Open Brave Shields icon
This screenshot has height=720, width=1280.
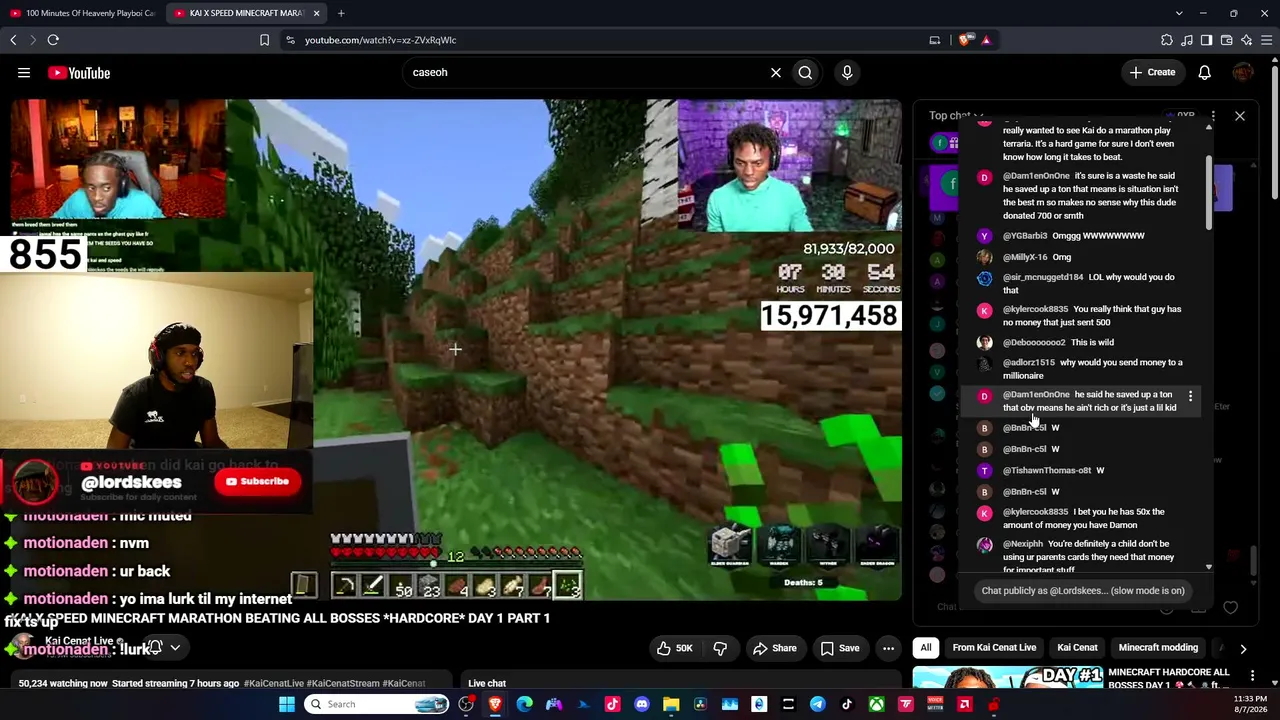[x=965, y=40]
